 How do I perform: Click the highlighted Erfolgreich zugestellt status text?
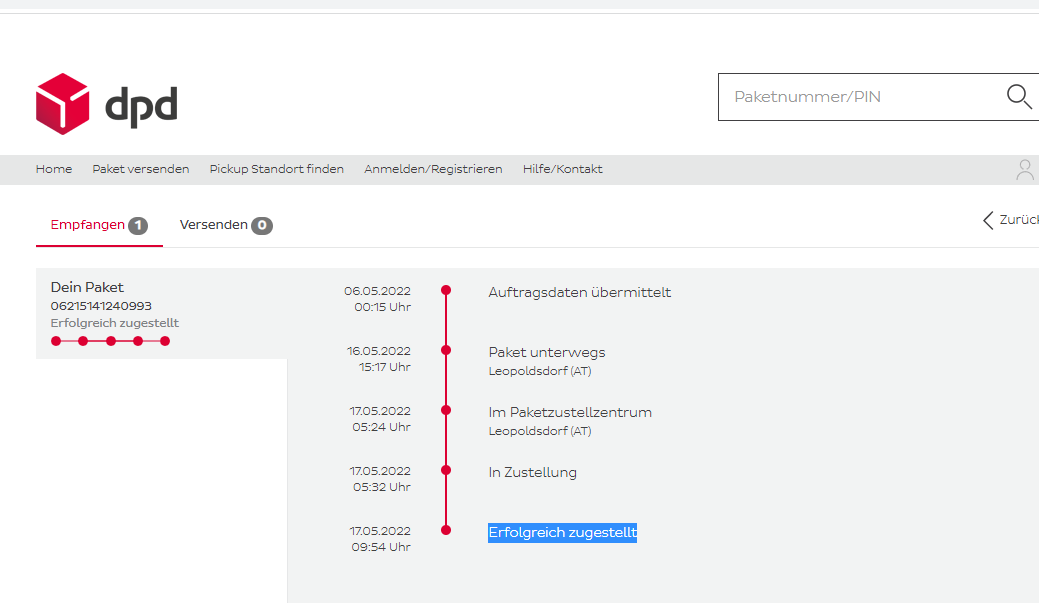pos(562,533)
